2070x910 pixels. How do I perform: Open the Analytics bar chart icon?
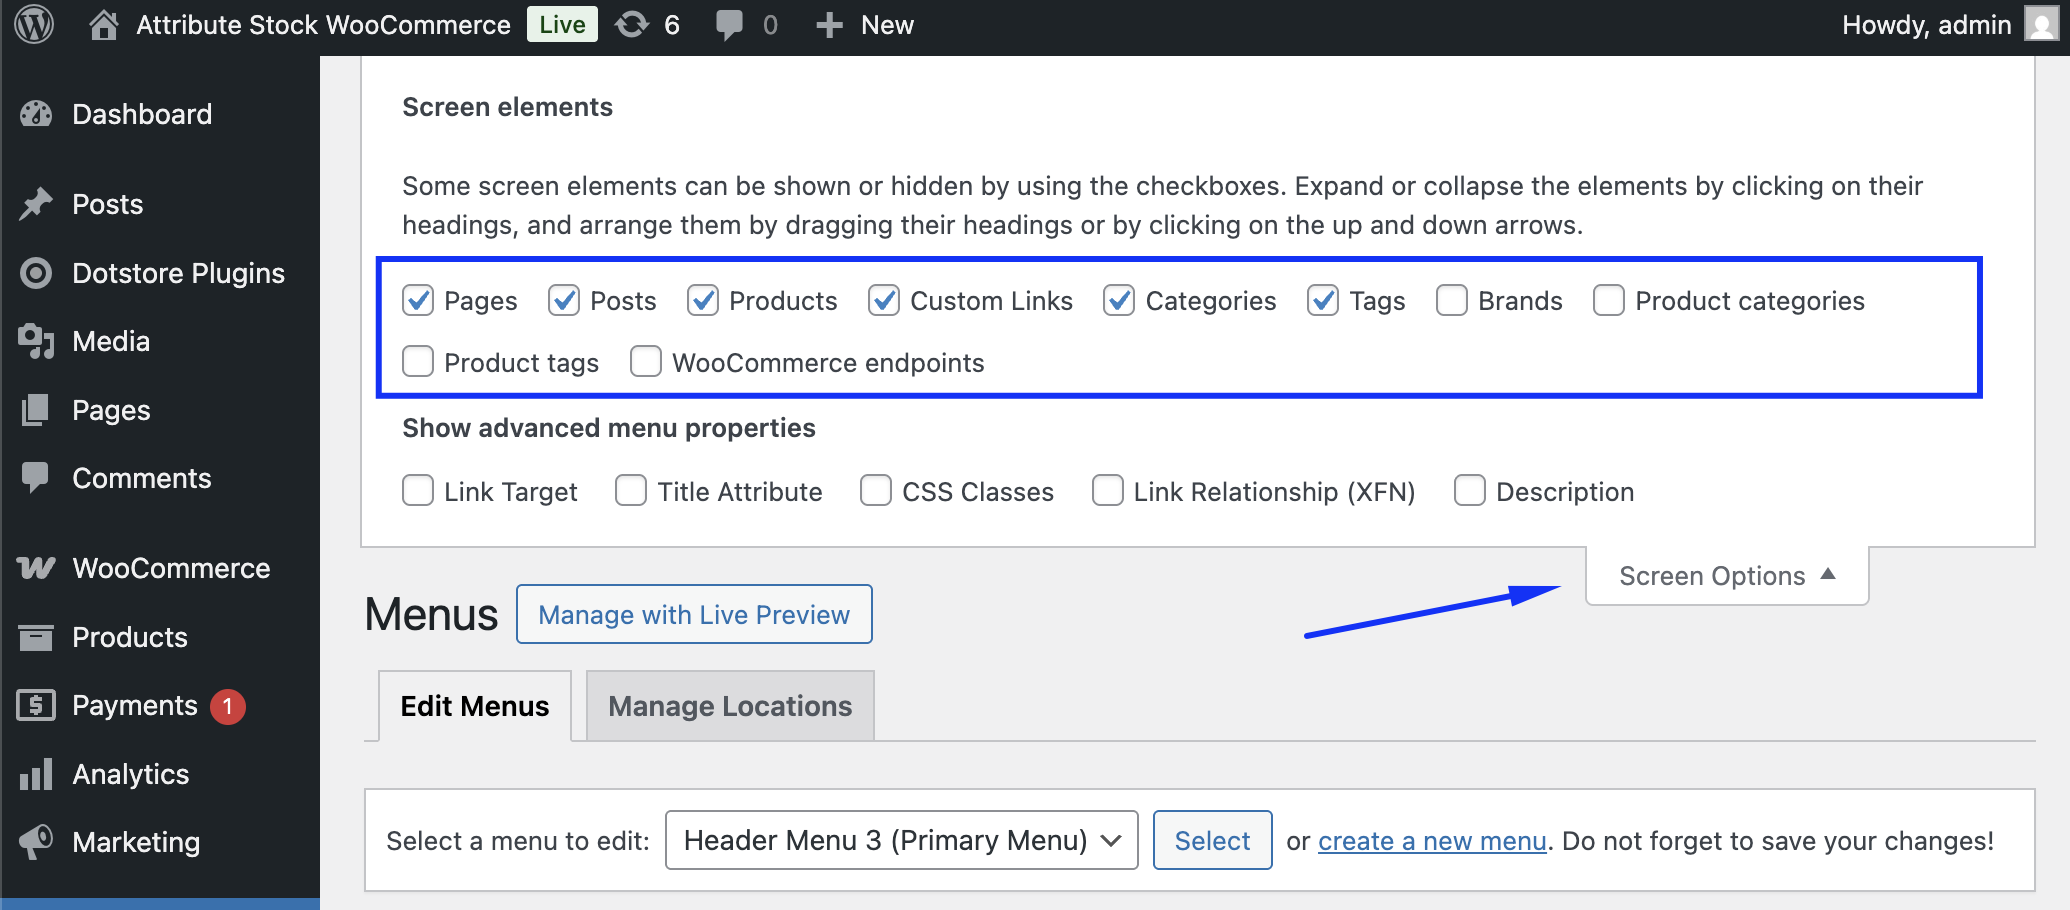click(x=36, y=774)
